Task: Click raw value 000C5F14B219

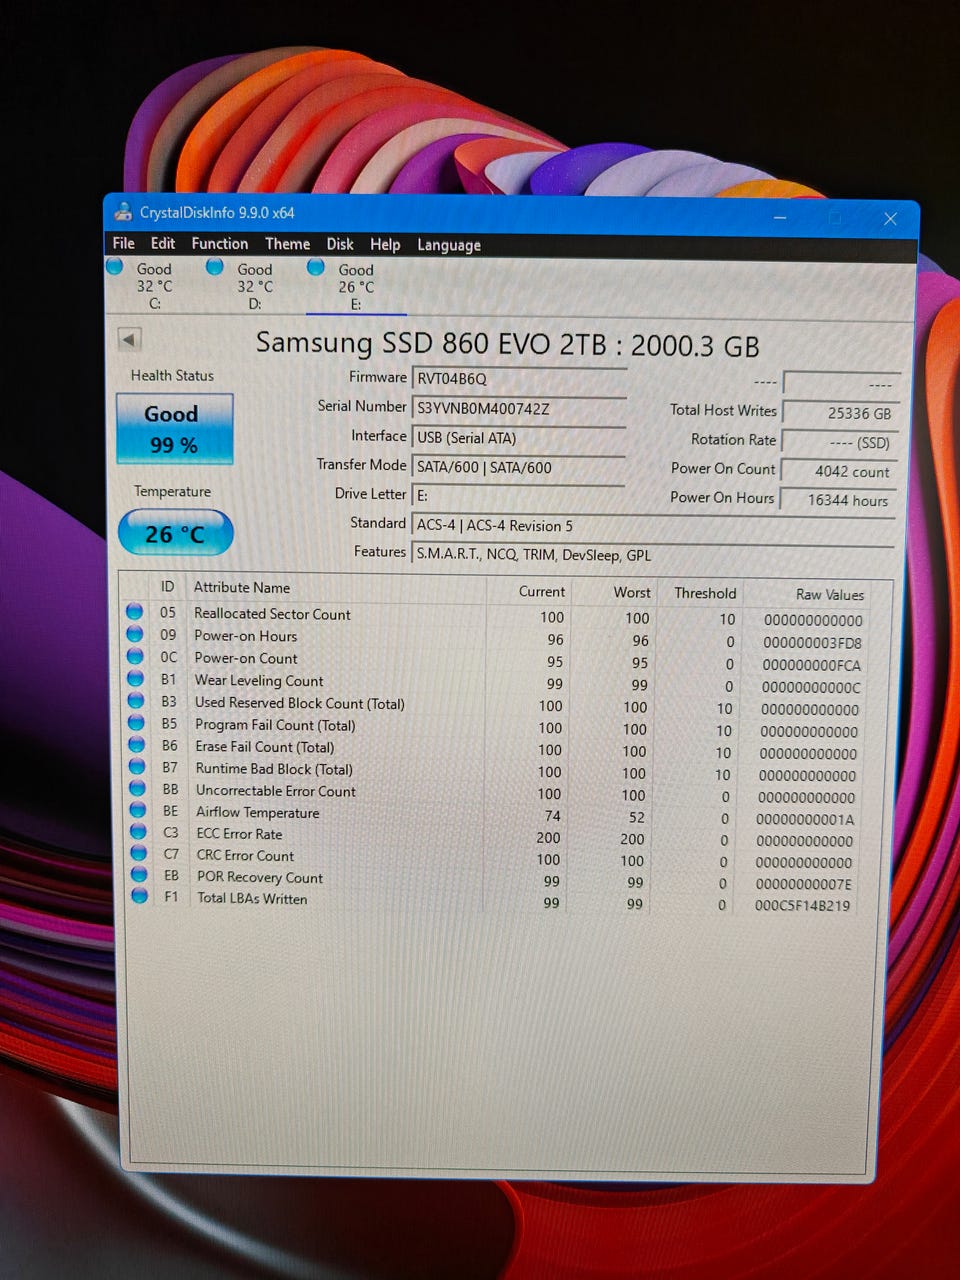Action: 802,906
